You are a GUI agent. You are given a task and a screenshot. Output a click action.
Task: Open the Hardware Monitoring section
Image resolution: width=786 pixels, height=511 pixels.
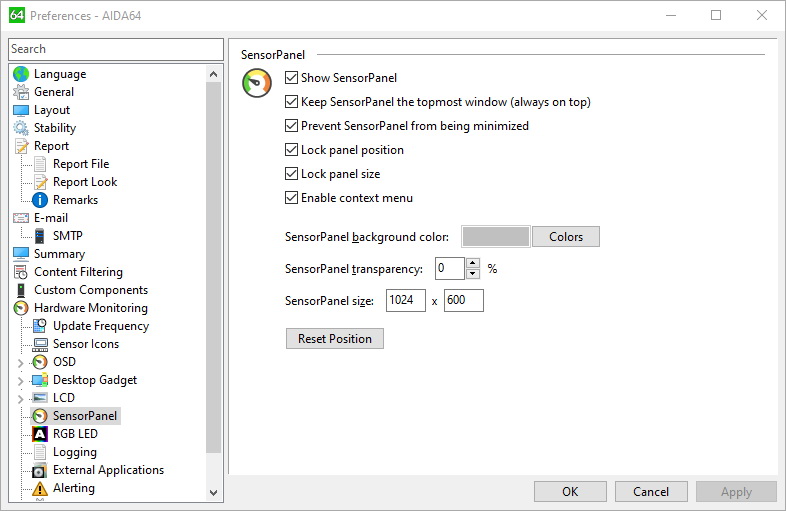point(91,308)
